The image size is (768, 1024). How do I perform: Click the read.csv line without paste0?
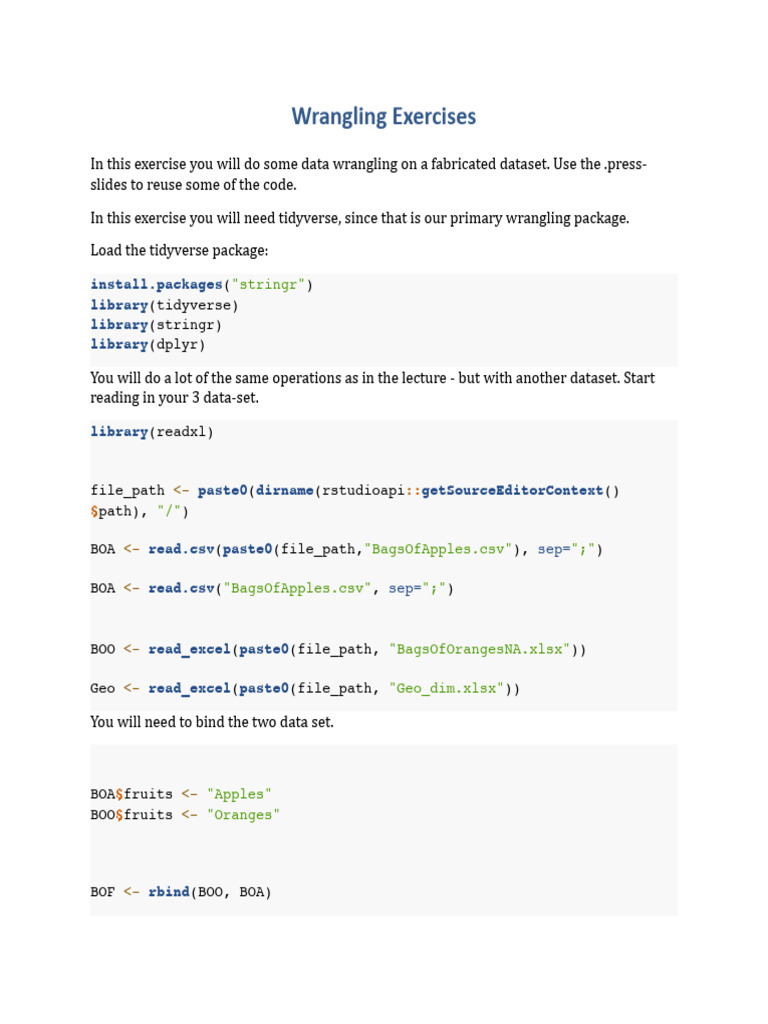click(272, 588)
